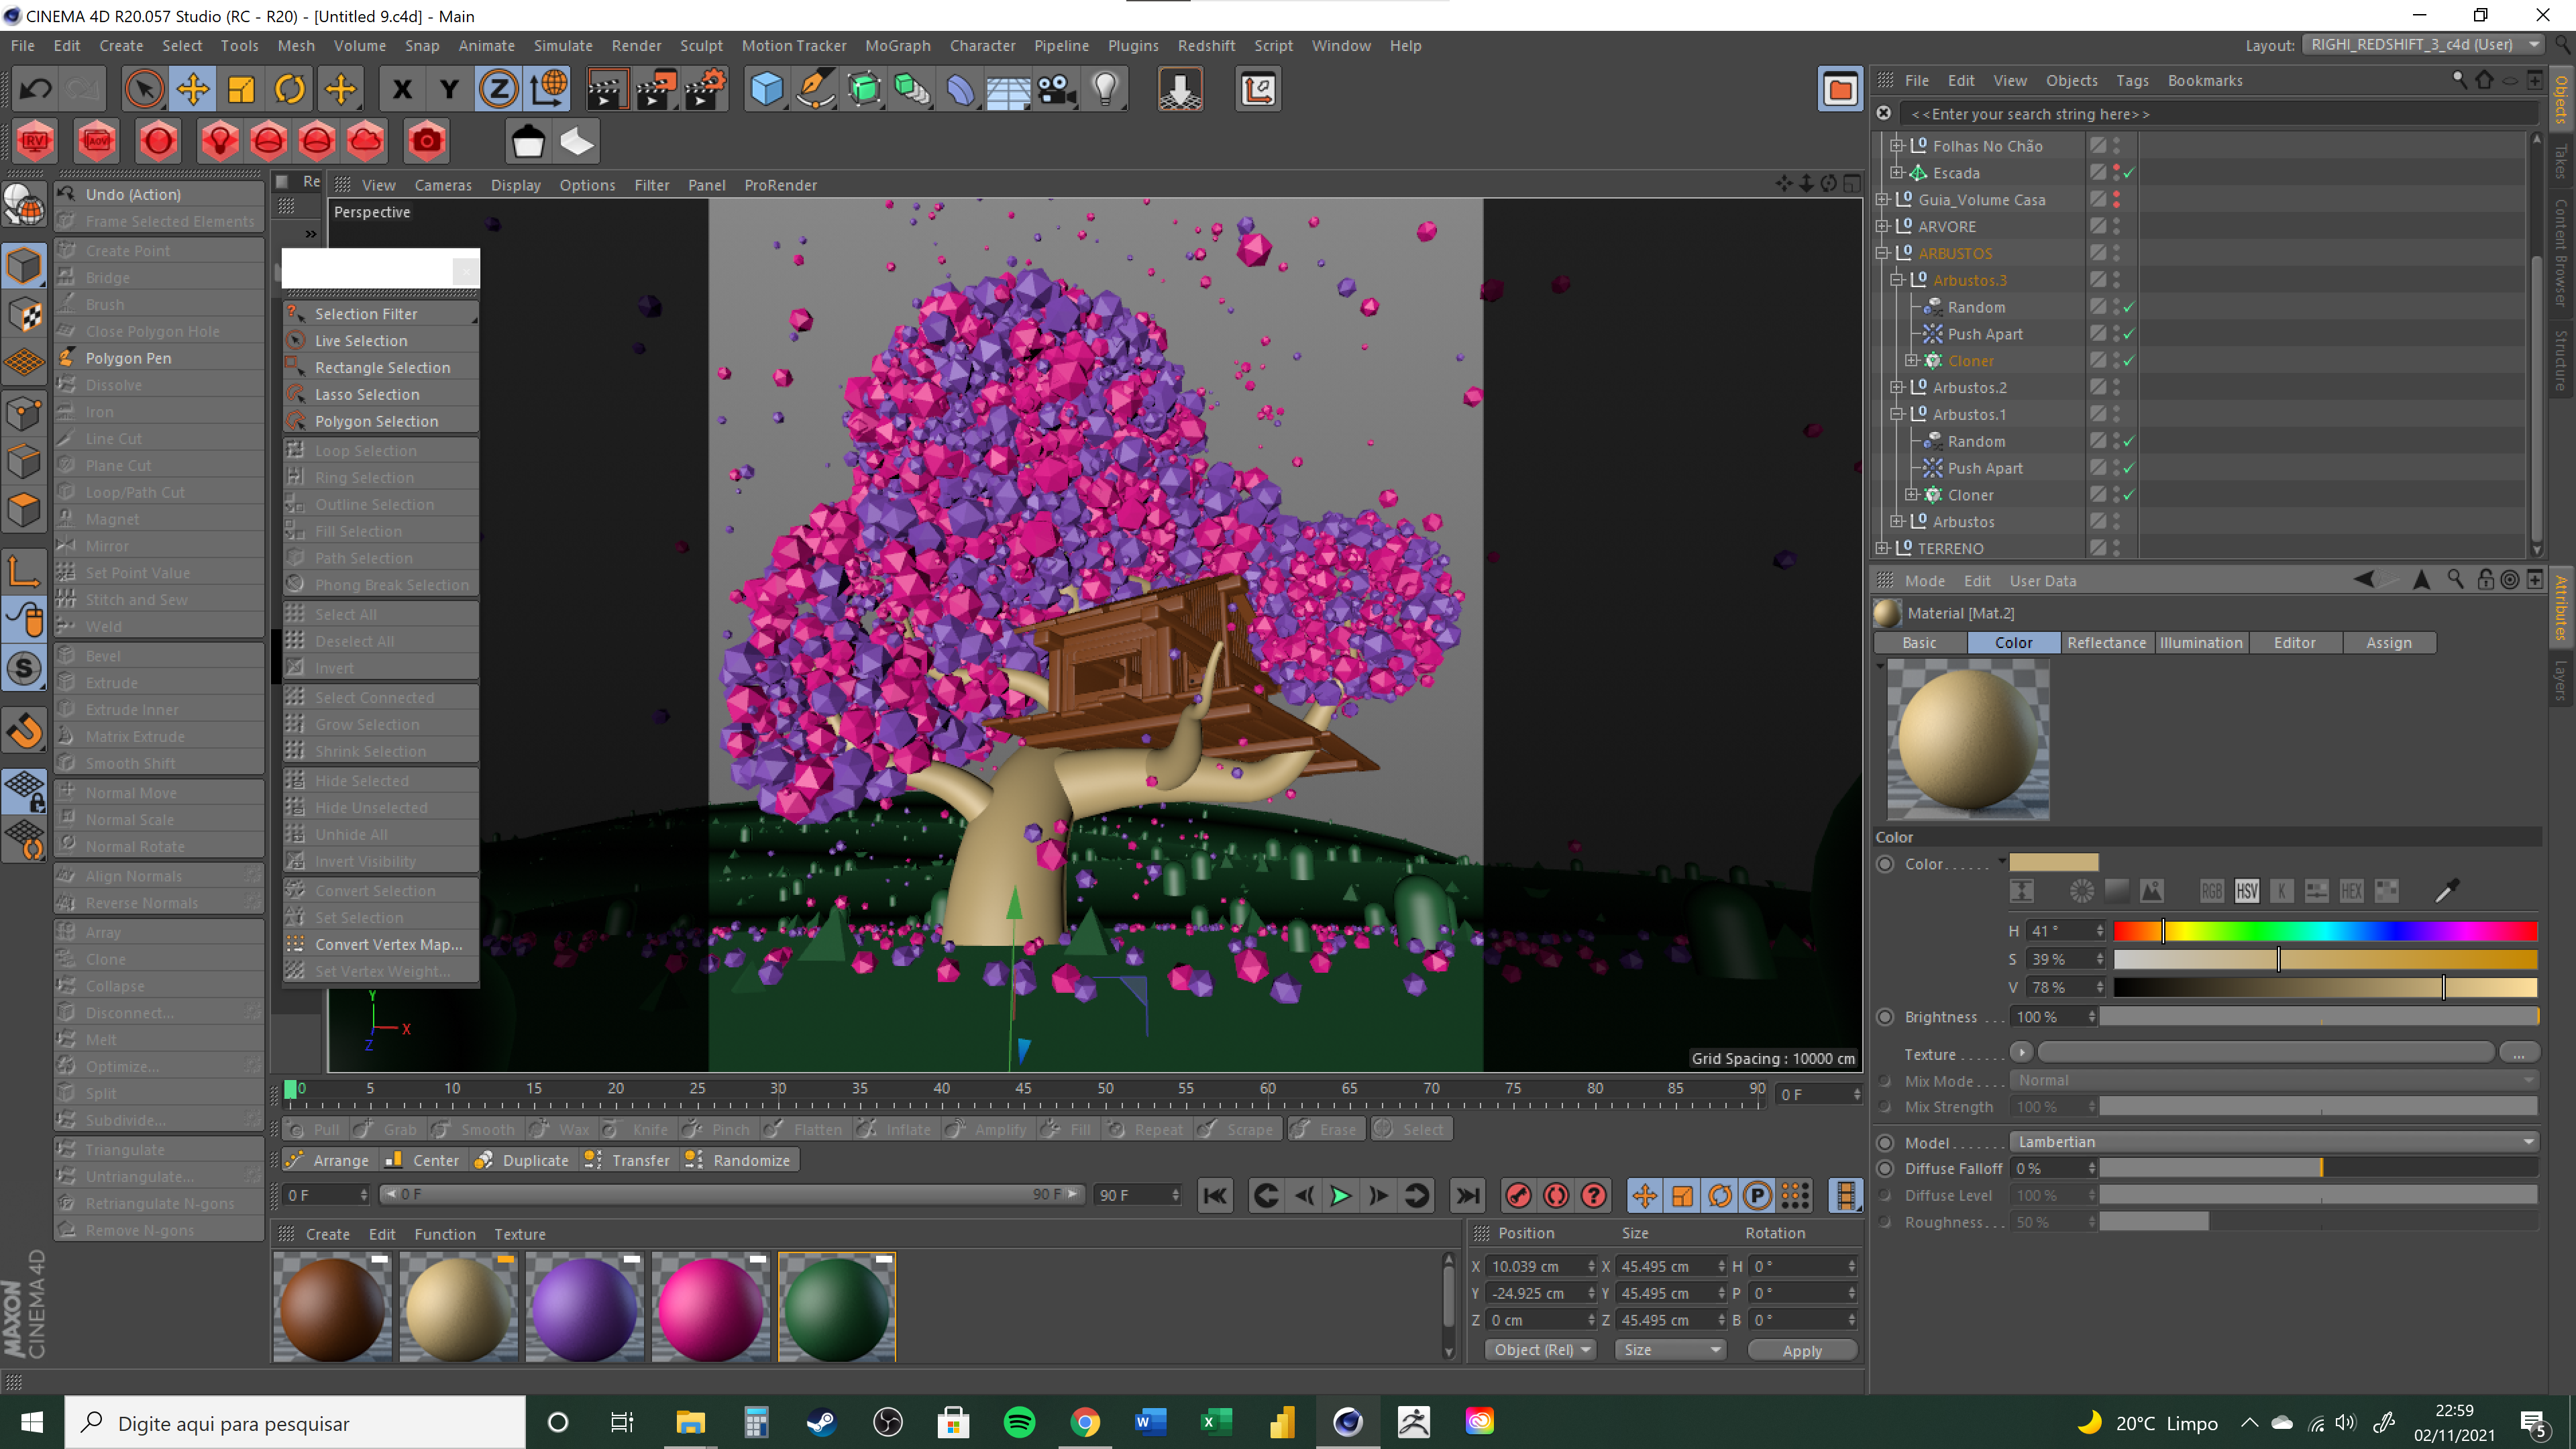This screenshot has width=2576, height=1449.
Task: Toggle the Random effector enable checkmark under Arbustos.3
Action: 2129,307
